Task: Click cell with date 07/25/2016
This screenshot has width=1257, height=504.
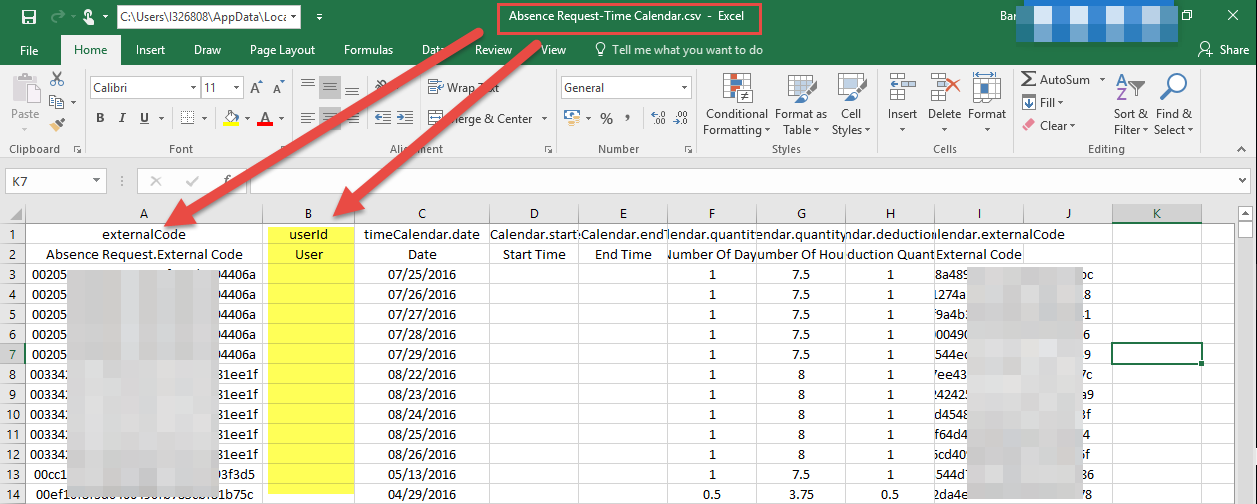Action: click(422, 274)
